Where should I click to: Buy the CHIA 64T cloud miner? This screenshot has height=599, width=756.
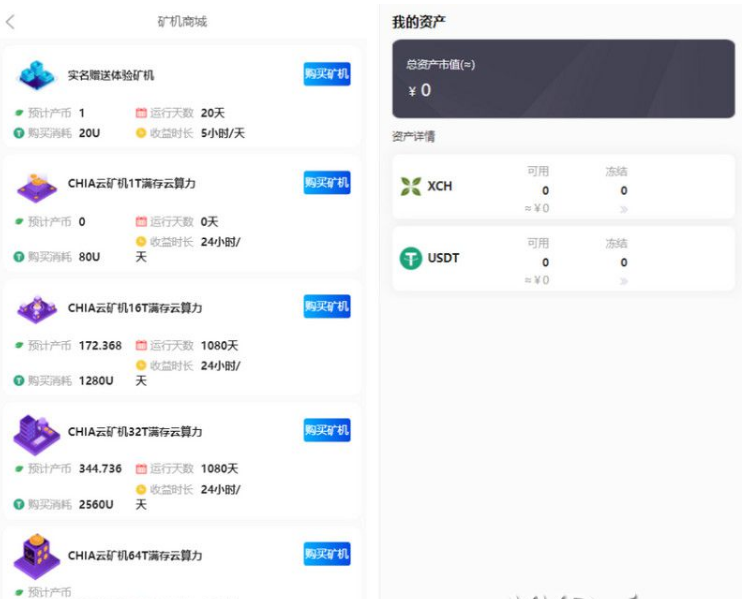[x=327, y=554]
